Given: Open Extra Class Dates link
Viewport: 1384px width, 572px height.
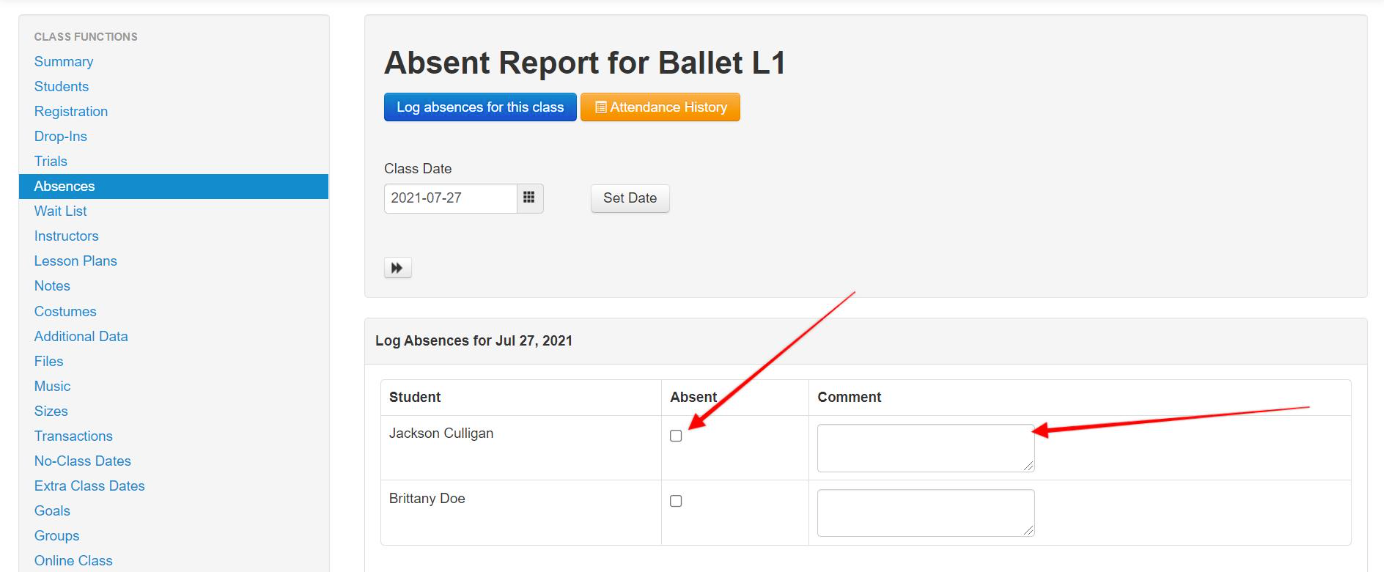Looking at the screenshot, I should click(x=90, y=487).
